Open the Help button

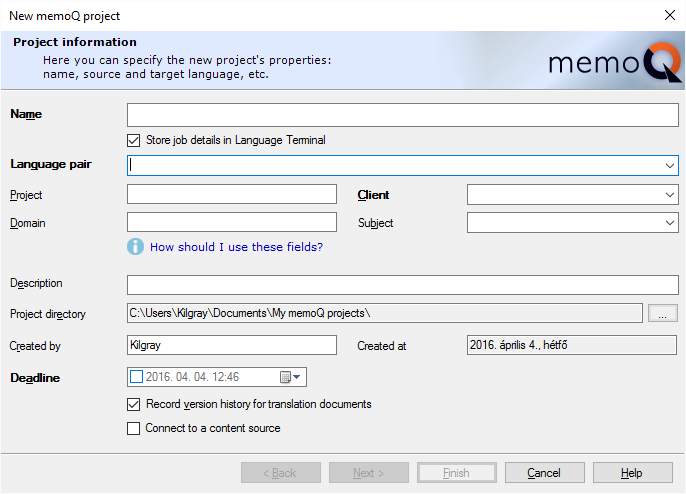point(633,473)
